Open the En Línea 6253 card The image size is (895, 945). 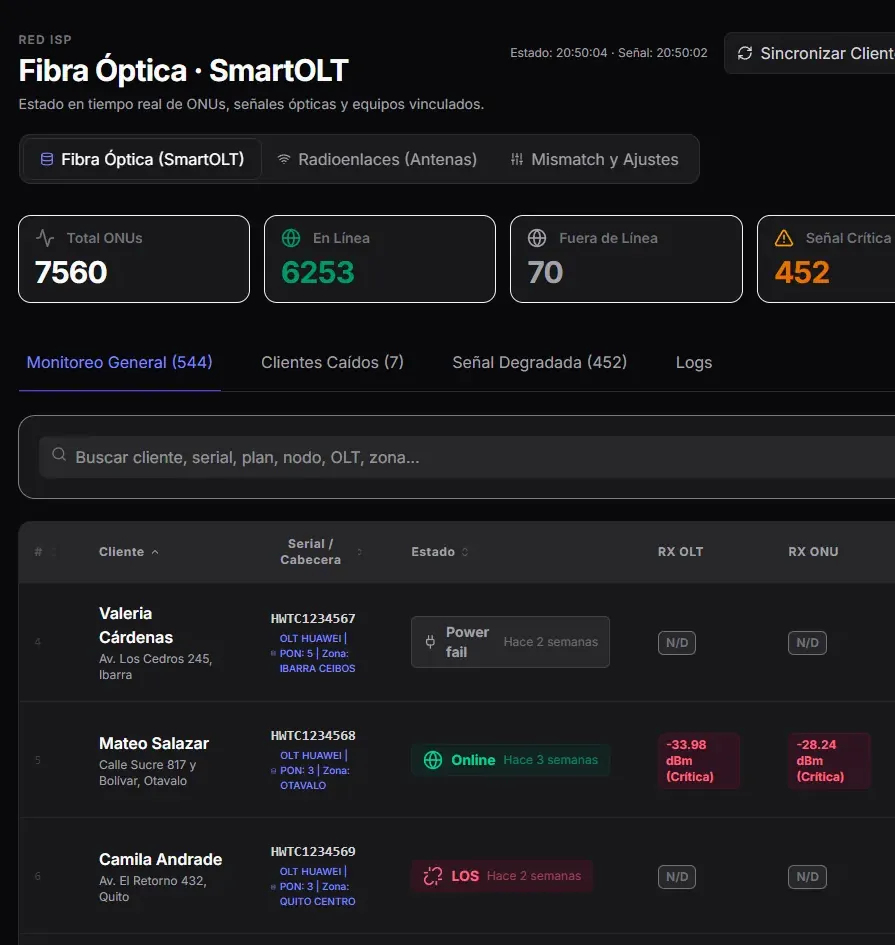pyautogui.click(x=380, y=259)
